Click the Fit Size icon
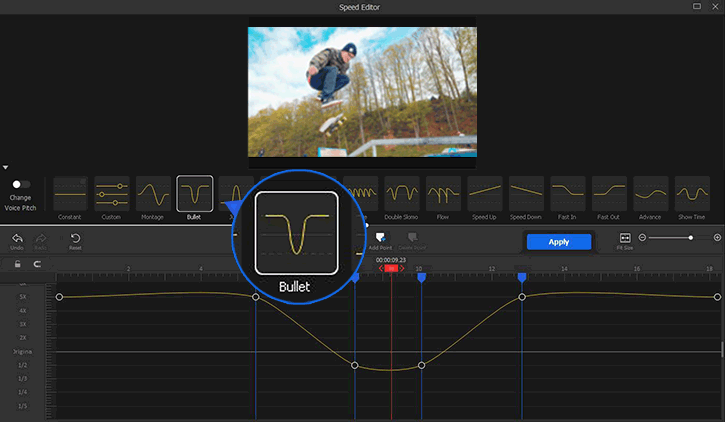 [x=625, y=238]
